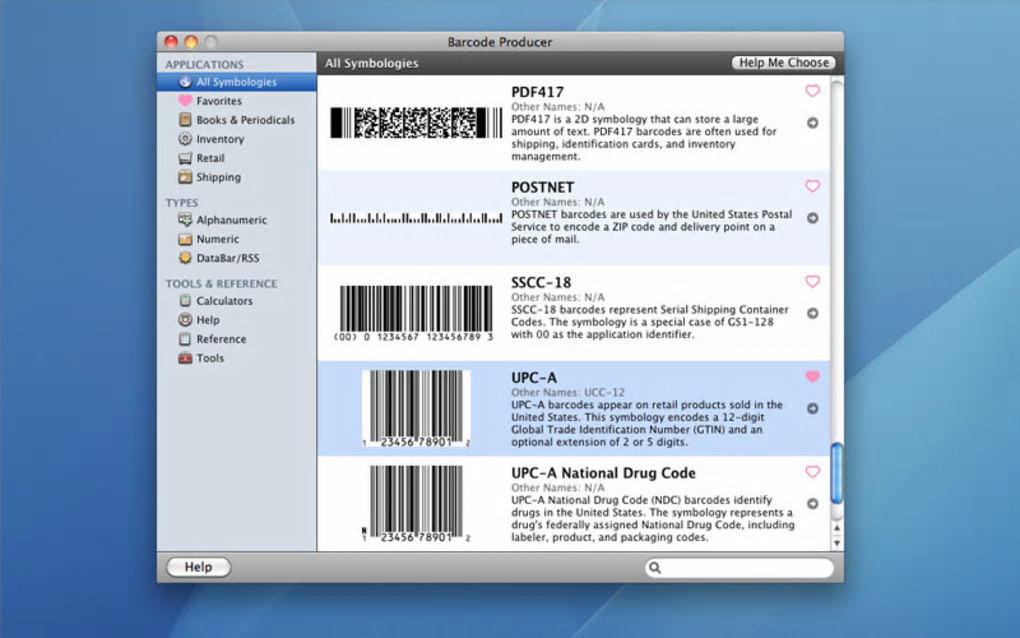
Task: Select the Shipping sidebar label
Action: point(219,177)
